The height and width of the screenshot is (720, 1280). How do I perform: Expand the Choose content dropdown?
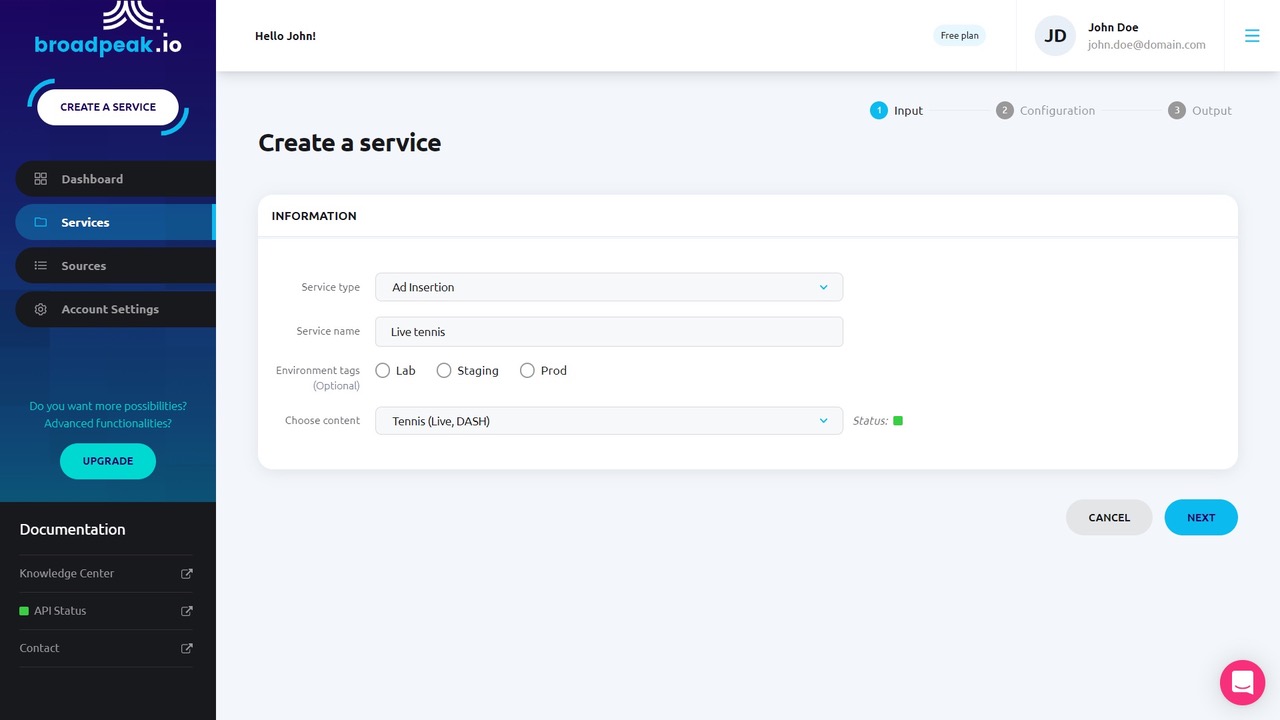point(609,421)
